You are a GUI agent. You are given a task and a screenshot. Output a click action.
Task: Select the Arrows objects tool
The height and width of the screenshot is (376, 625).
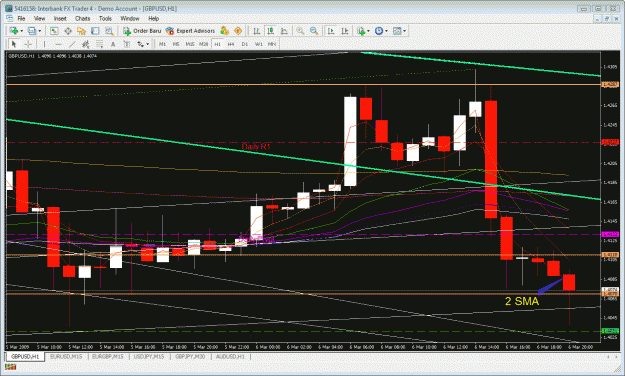click(140, 44)
